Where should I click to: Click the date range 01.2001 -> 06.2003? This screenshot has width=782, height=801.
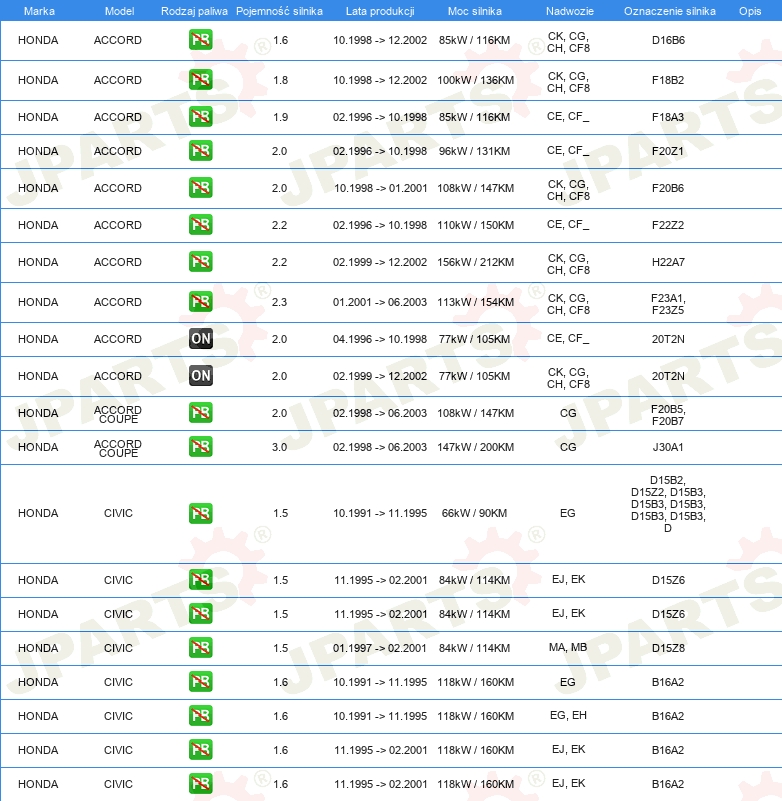[x=380, y=302]
